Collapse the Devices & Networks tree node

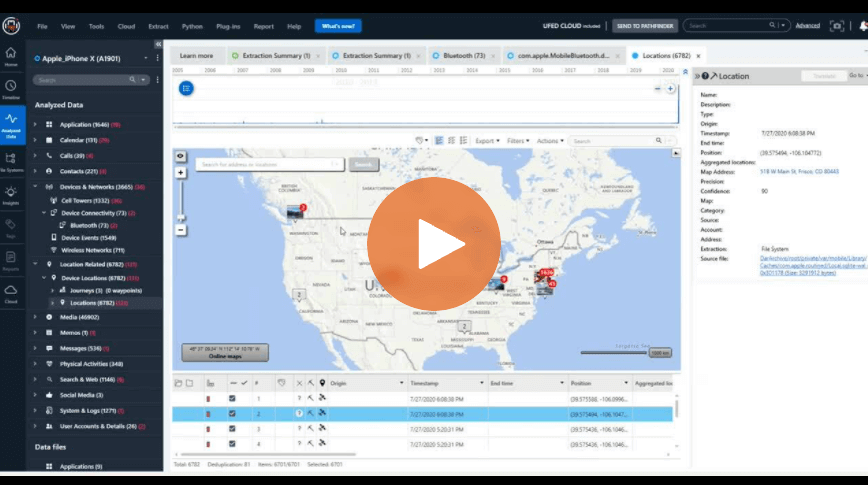35,187
